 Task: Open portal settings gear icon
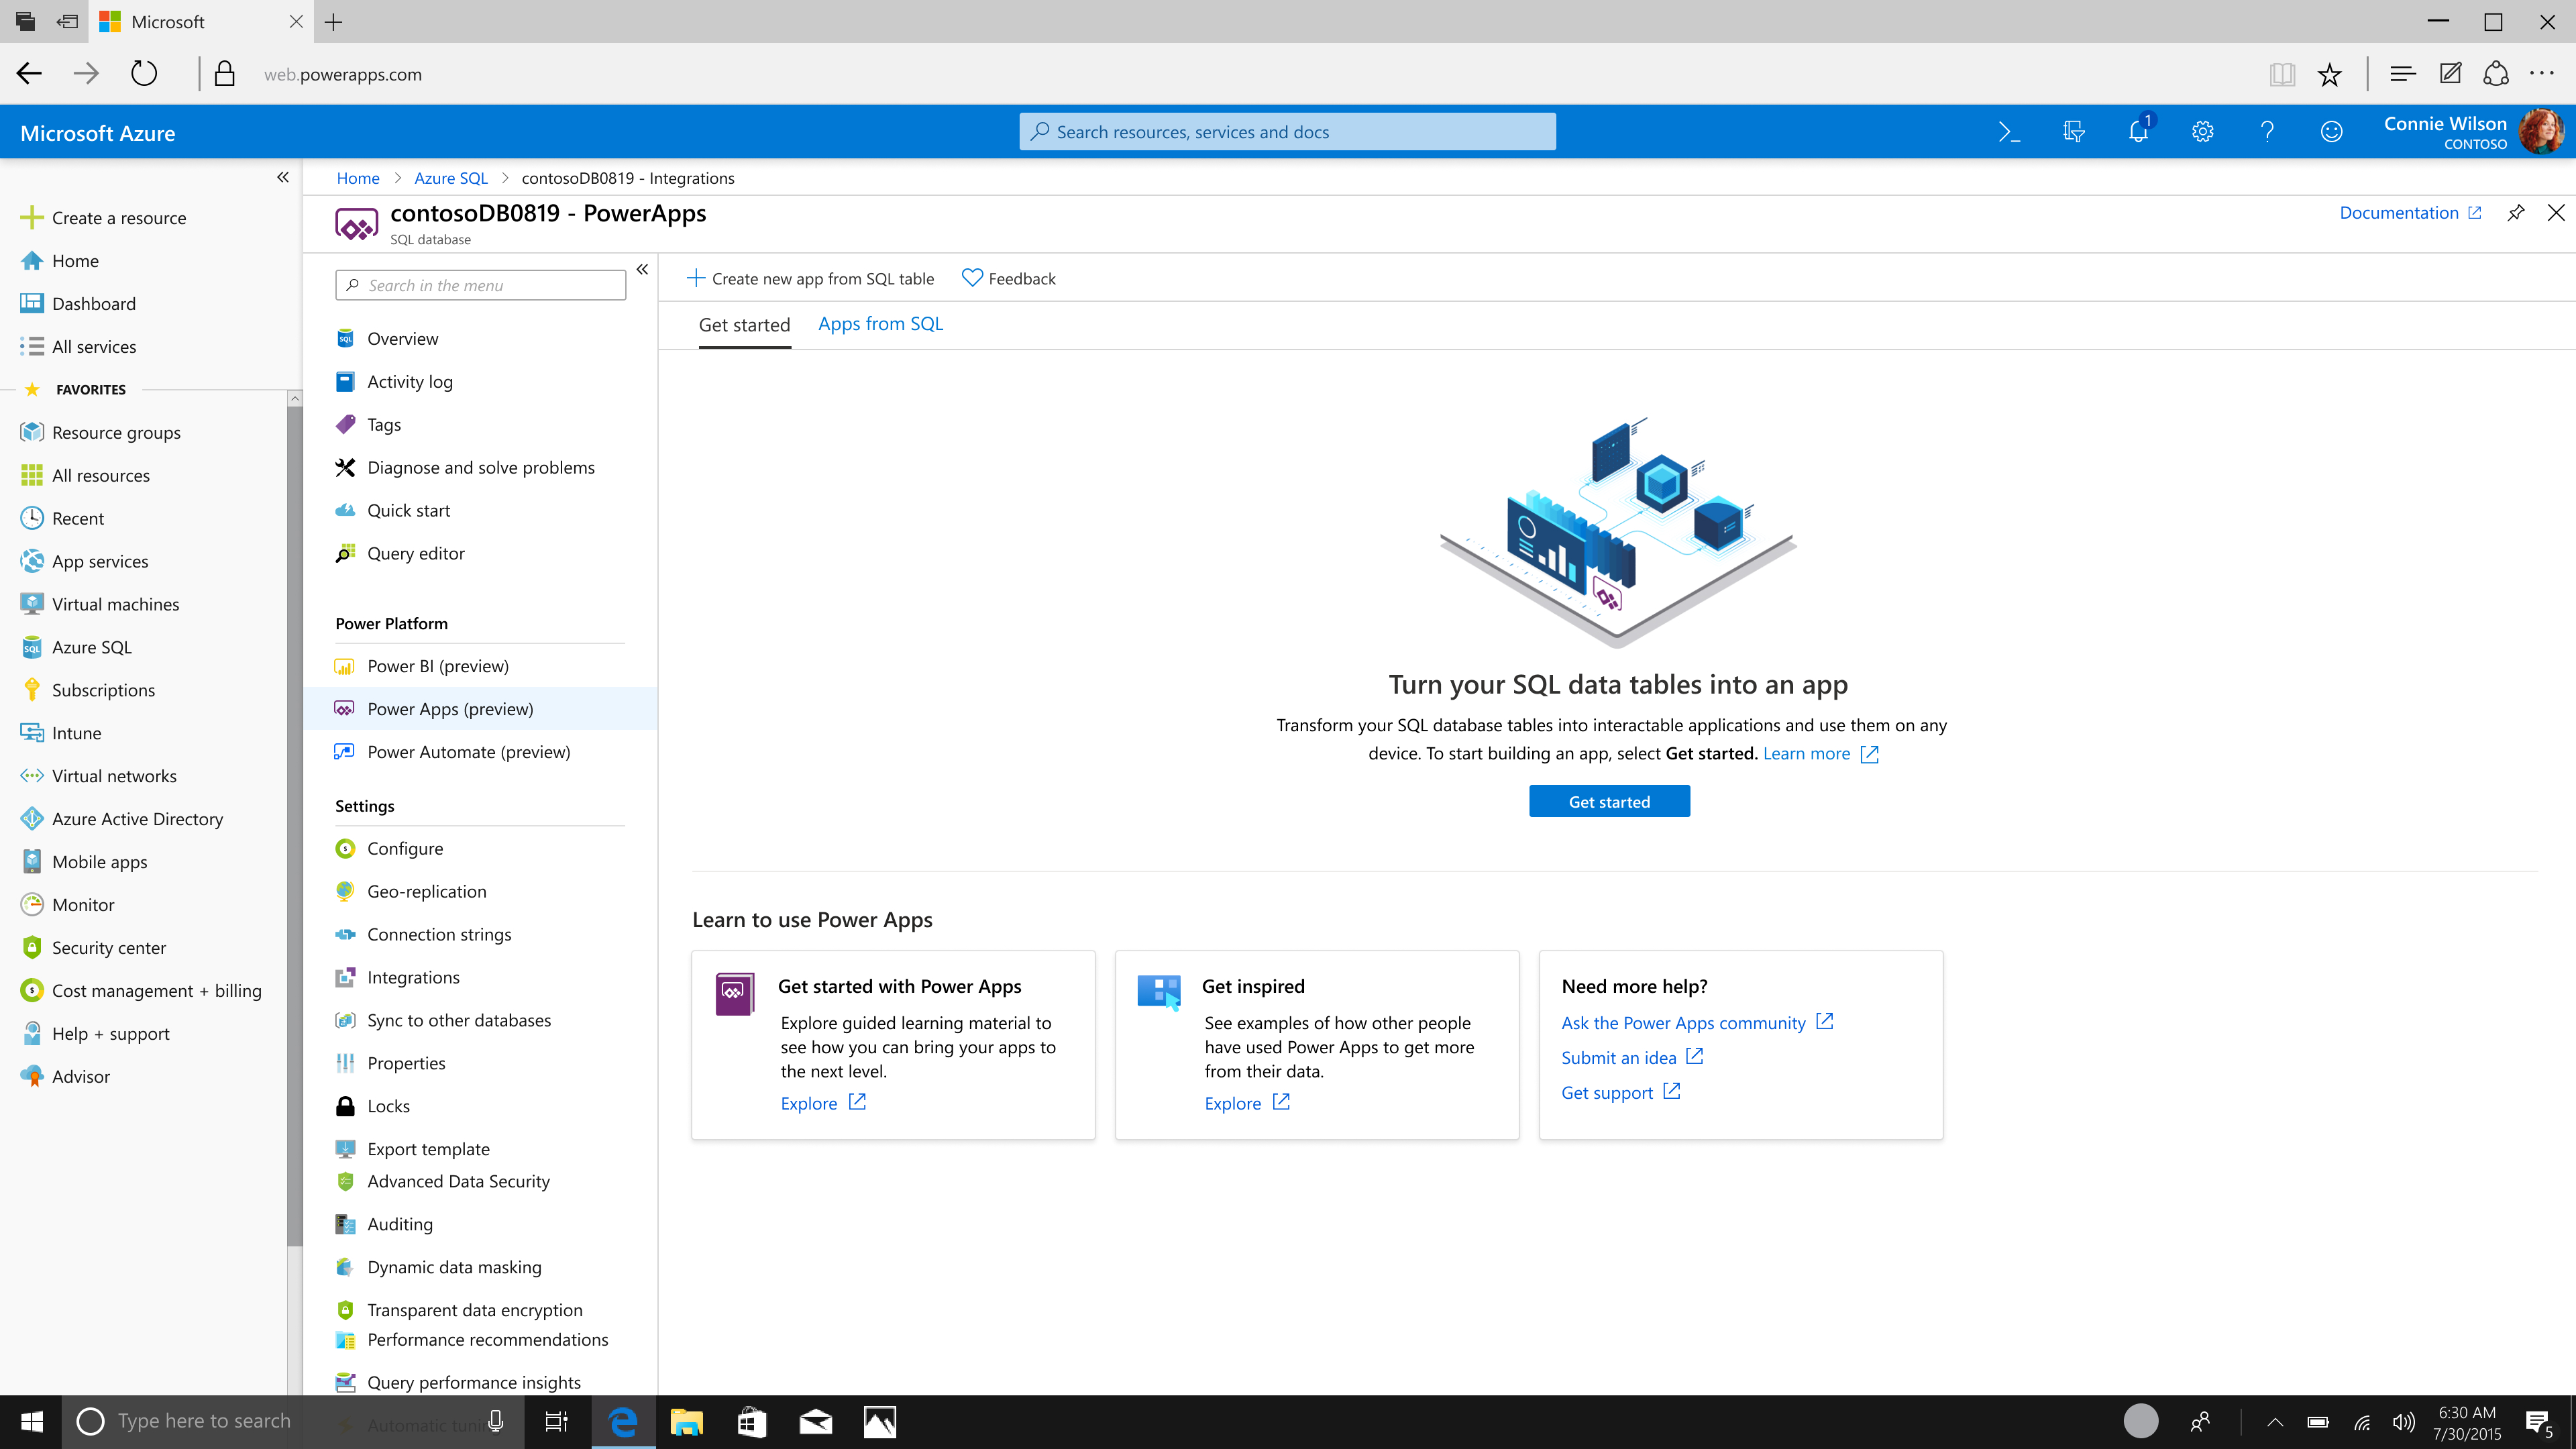2202,132
